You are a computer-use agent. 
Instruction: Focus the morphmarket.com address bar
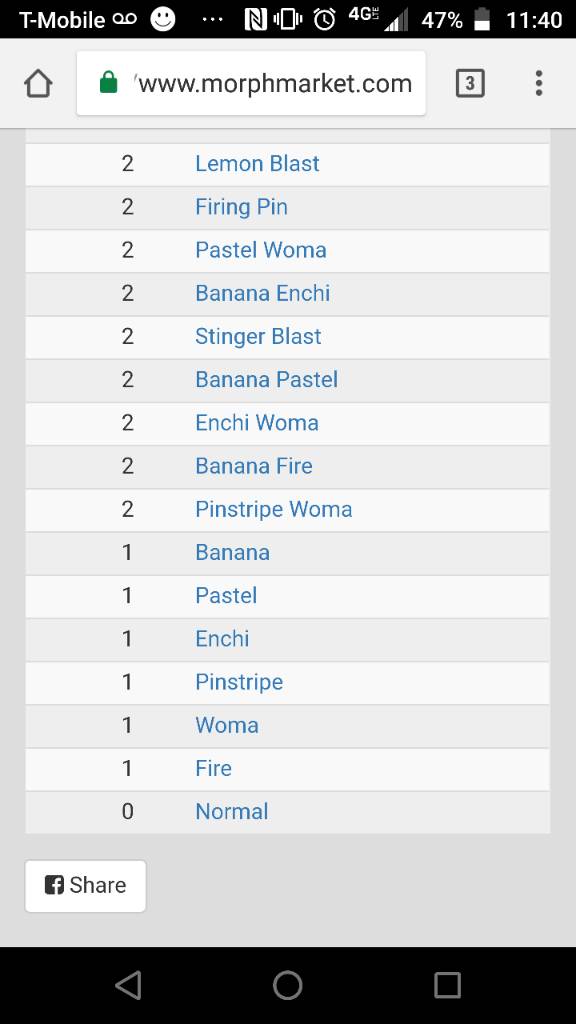coord(251,84)
